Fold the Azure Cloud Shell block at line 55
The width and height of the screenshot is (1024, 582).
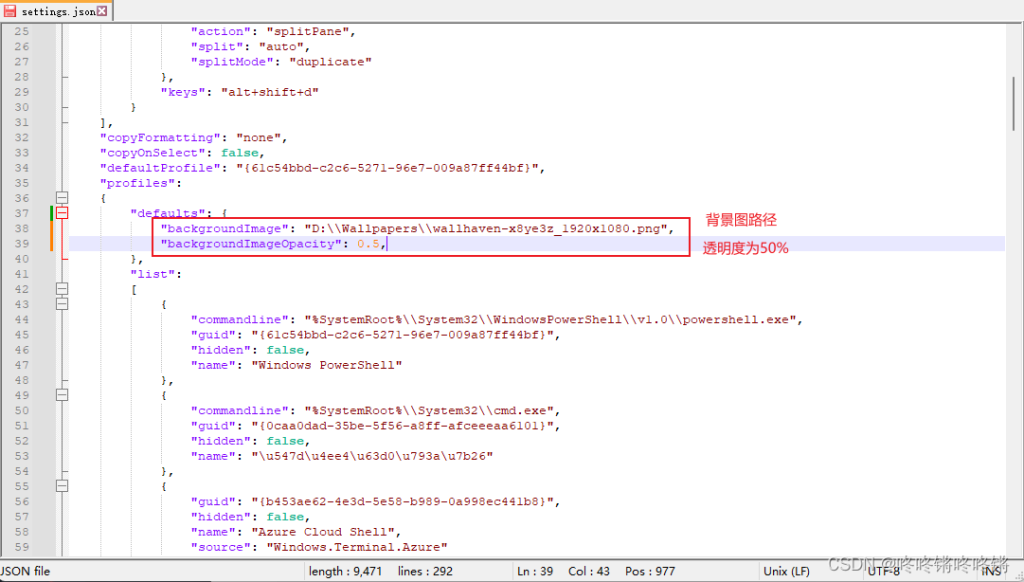(62, 486)
